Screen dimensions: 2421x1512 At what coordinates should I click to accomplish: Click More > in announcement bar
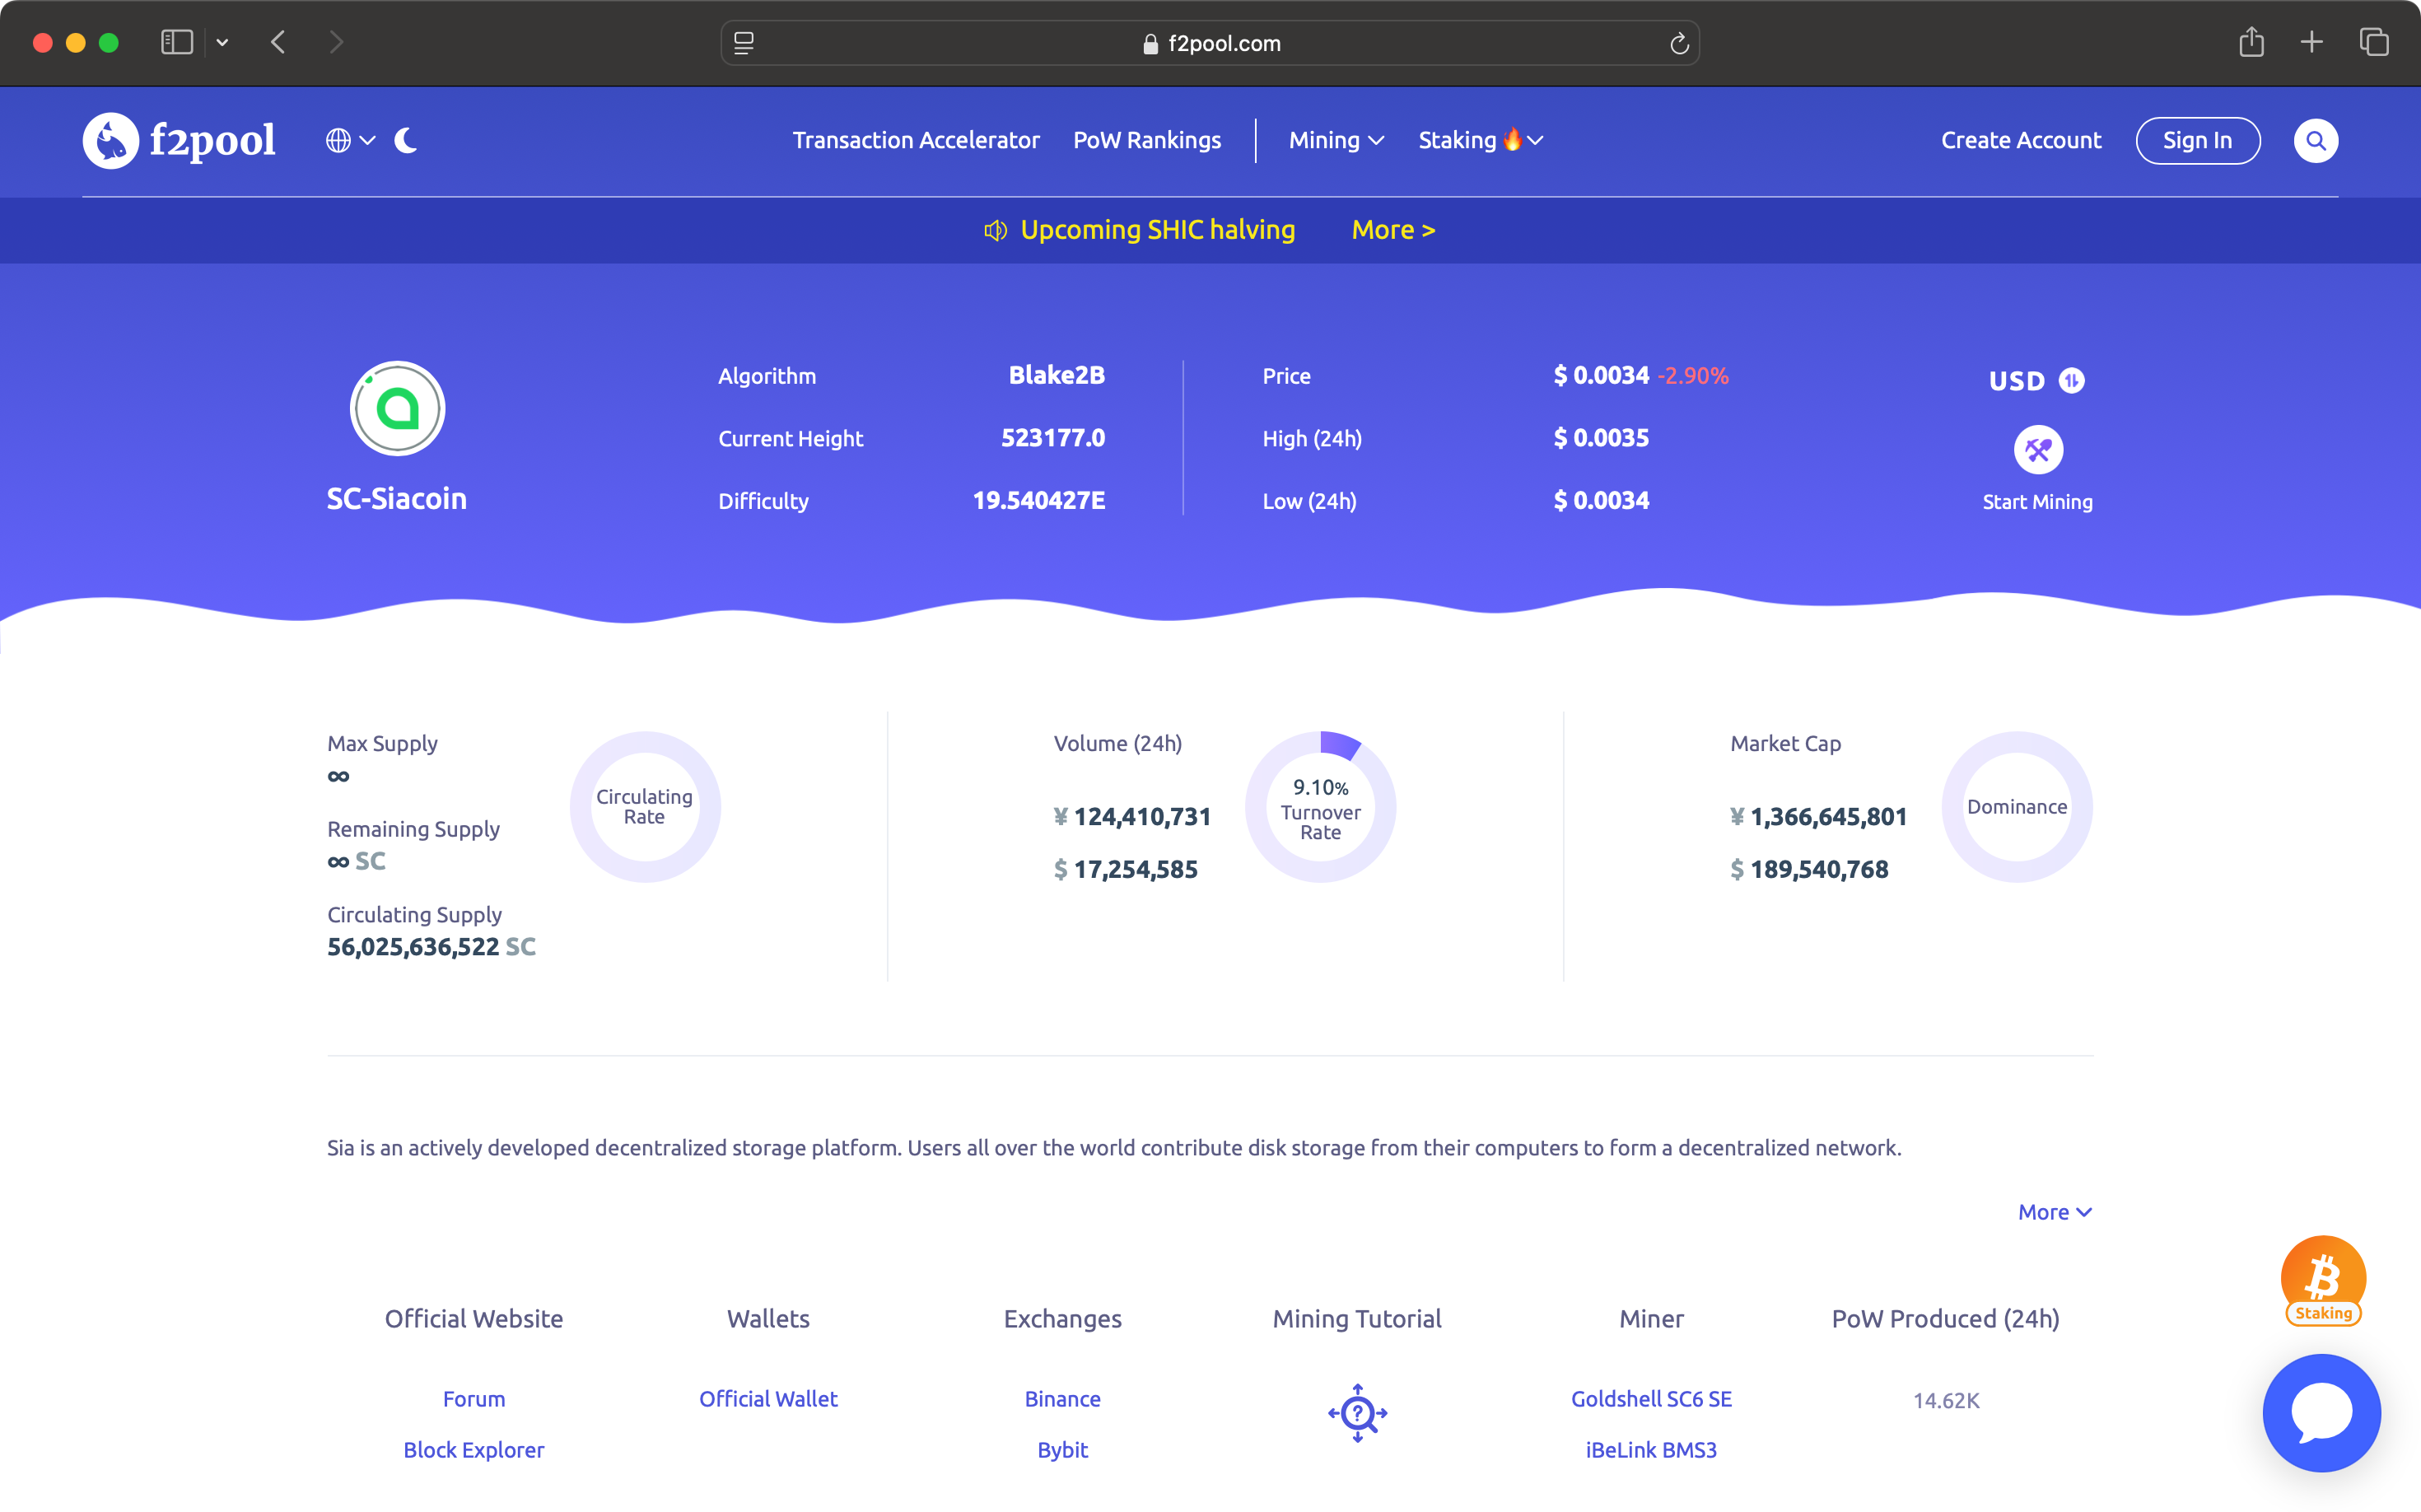click(x=1393, y=230)
